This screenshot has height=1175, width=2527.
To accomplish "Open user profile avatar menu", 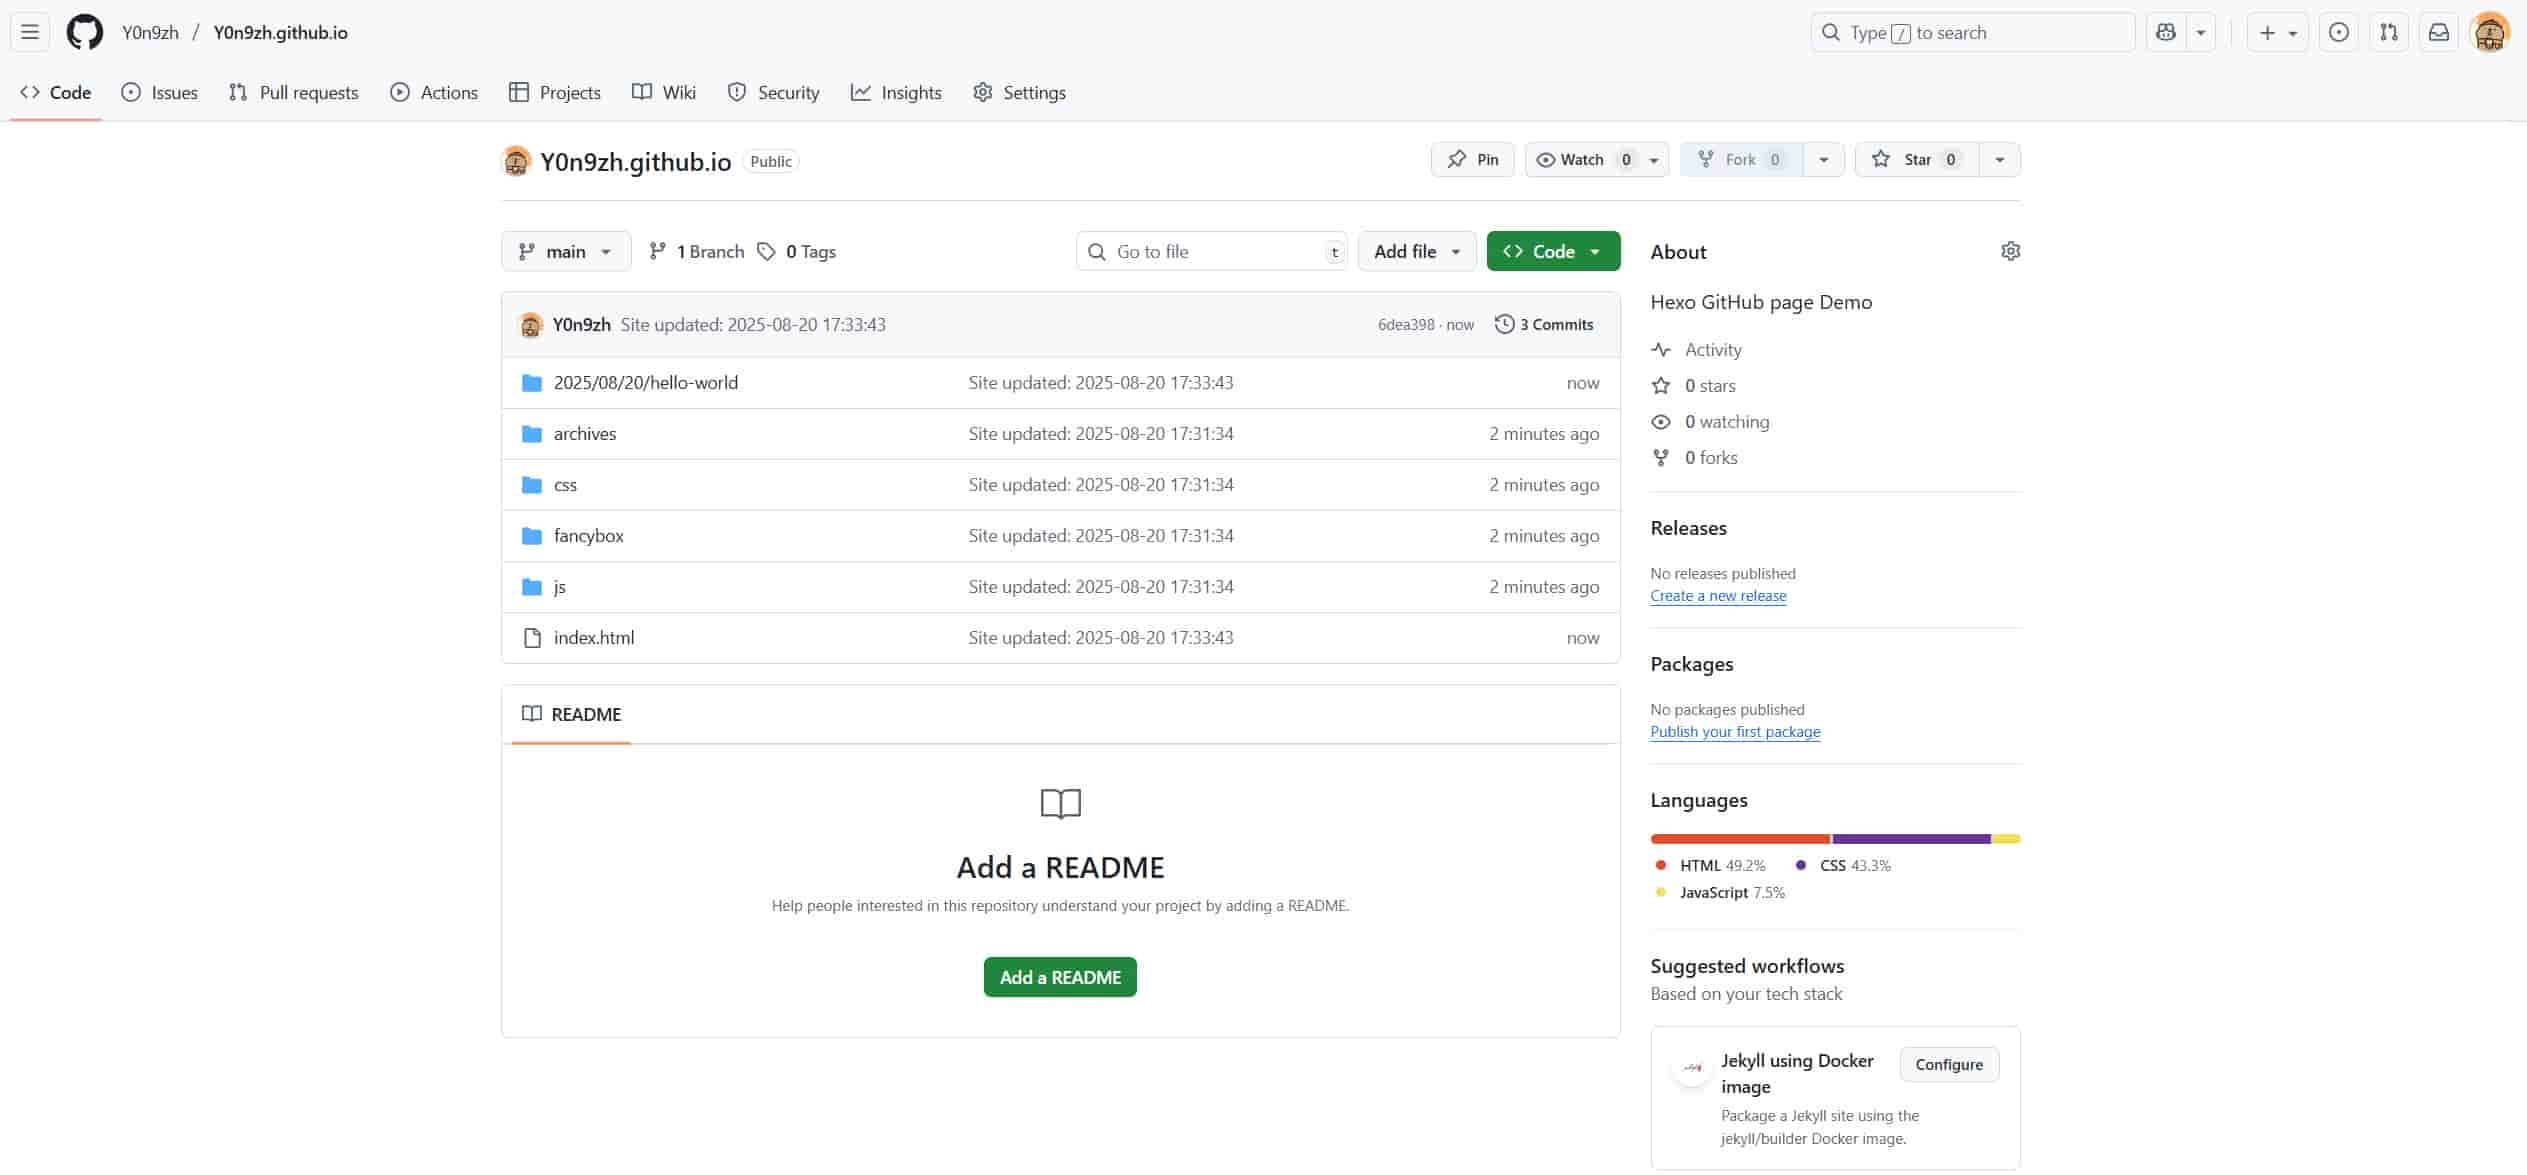I will tap(2490, 32).
